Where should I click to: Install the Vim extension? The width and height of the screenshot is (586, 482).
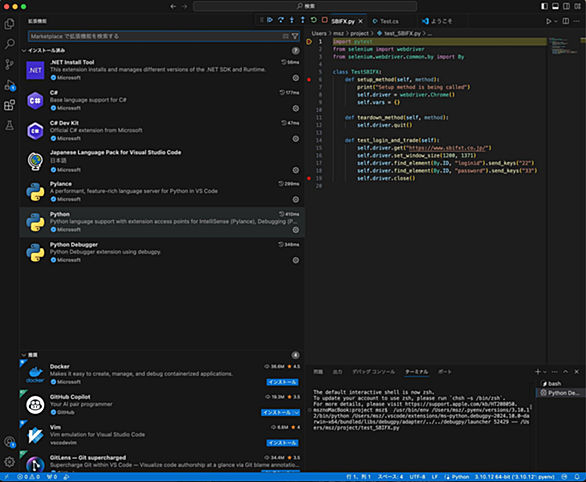[x=283, y=443]
